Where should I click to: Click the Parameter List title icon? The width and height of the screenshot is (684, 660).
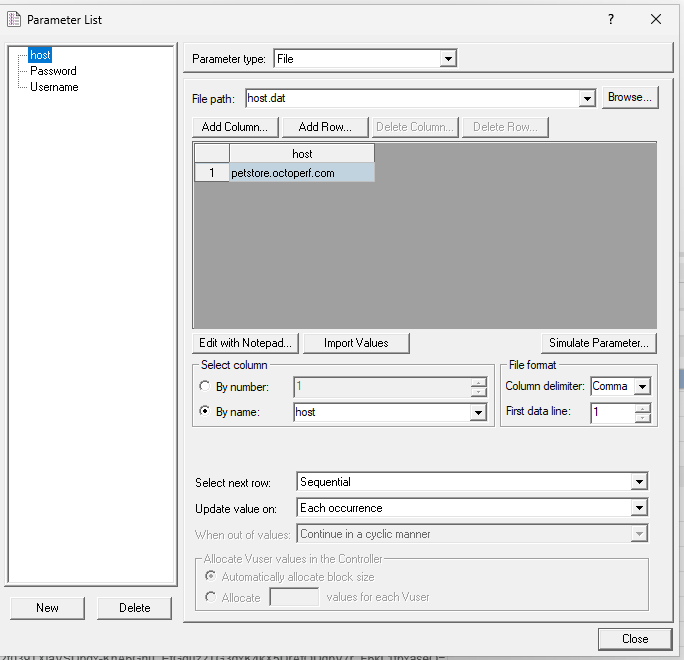click(x=14, y=19)
